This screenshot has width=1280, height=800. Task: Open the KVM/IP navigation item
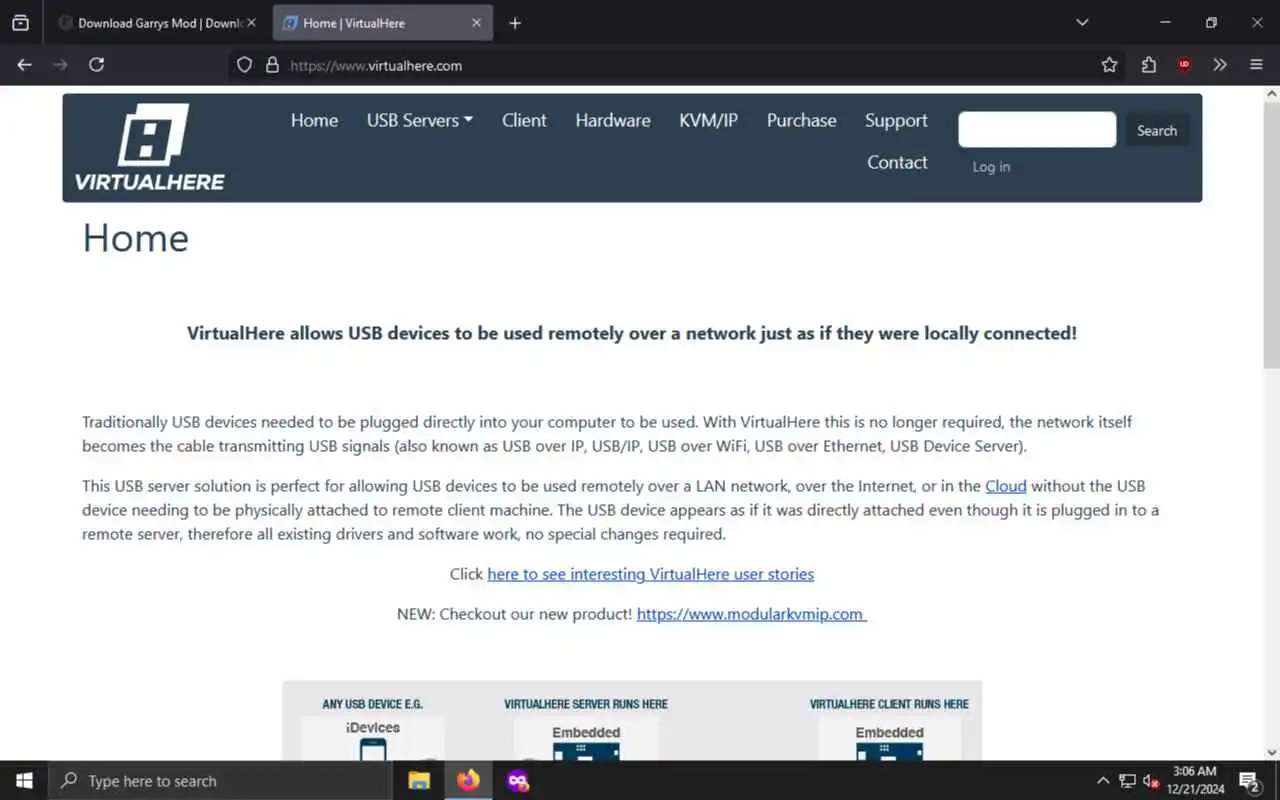point(708,120)
